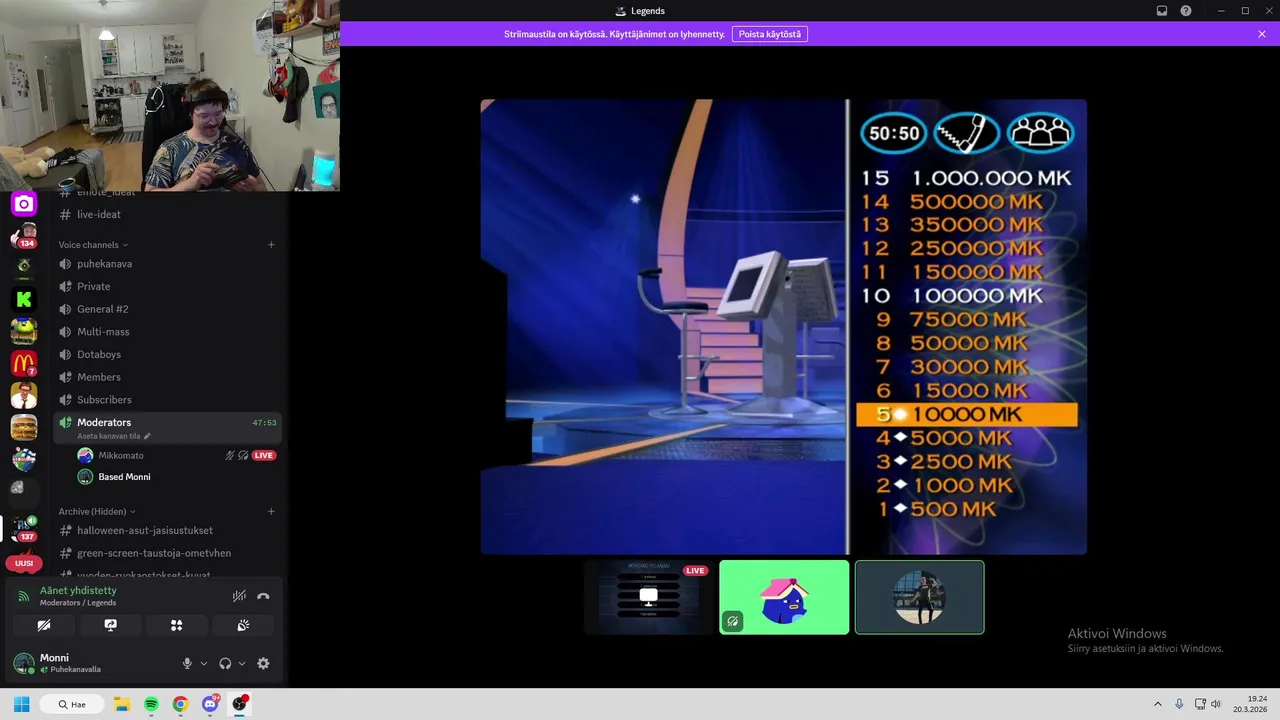Toggle microphone mute
The height and width of the screenshot is (720, 1280).
(x=186, y=663)
